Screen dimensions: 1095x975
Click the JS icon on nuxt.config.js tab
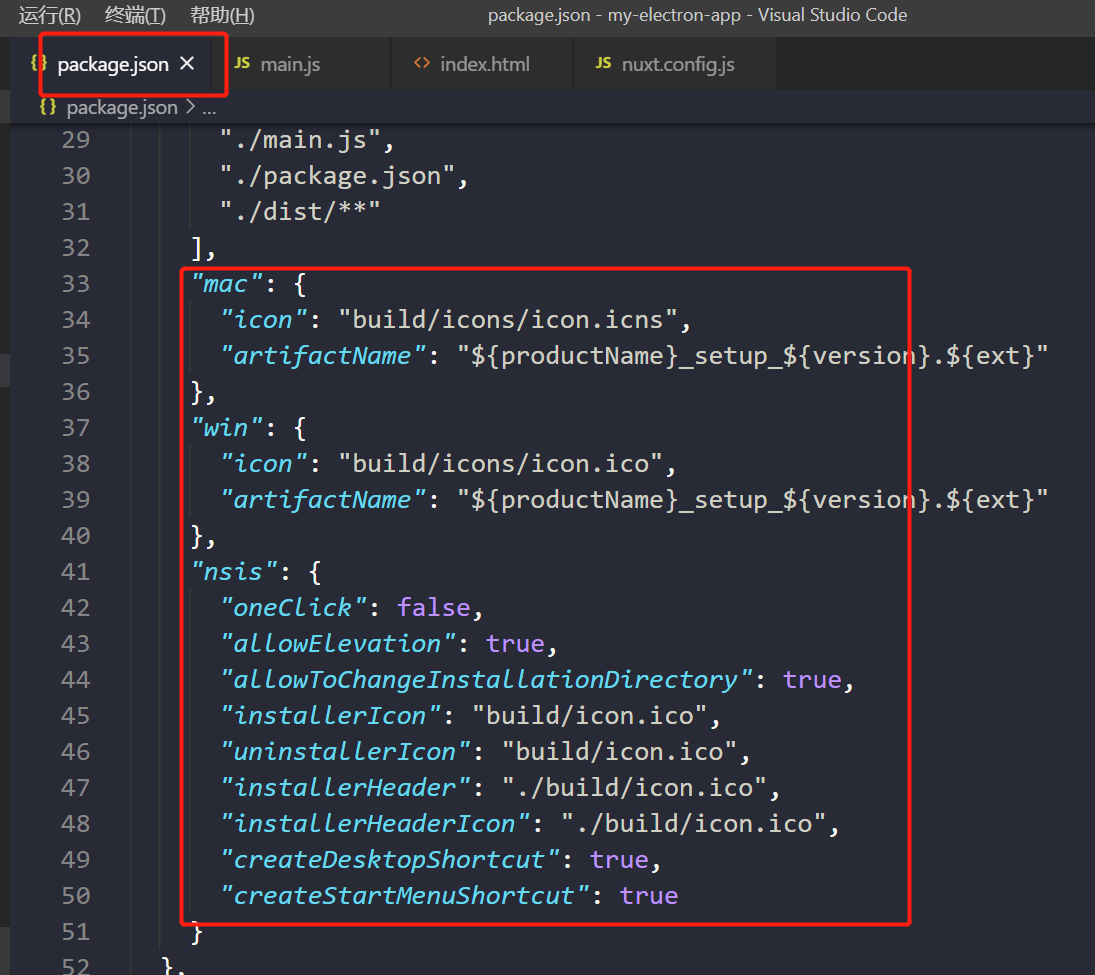point(603,63)
